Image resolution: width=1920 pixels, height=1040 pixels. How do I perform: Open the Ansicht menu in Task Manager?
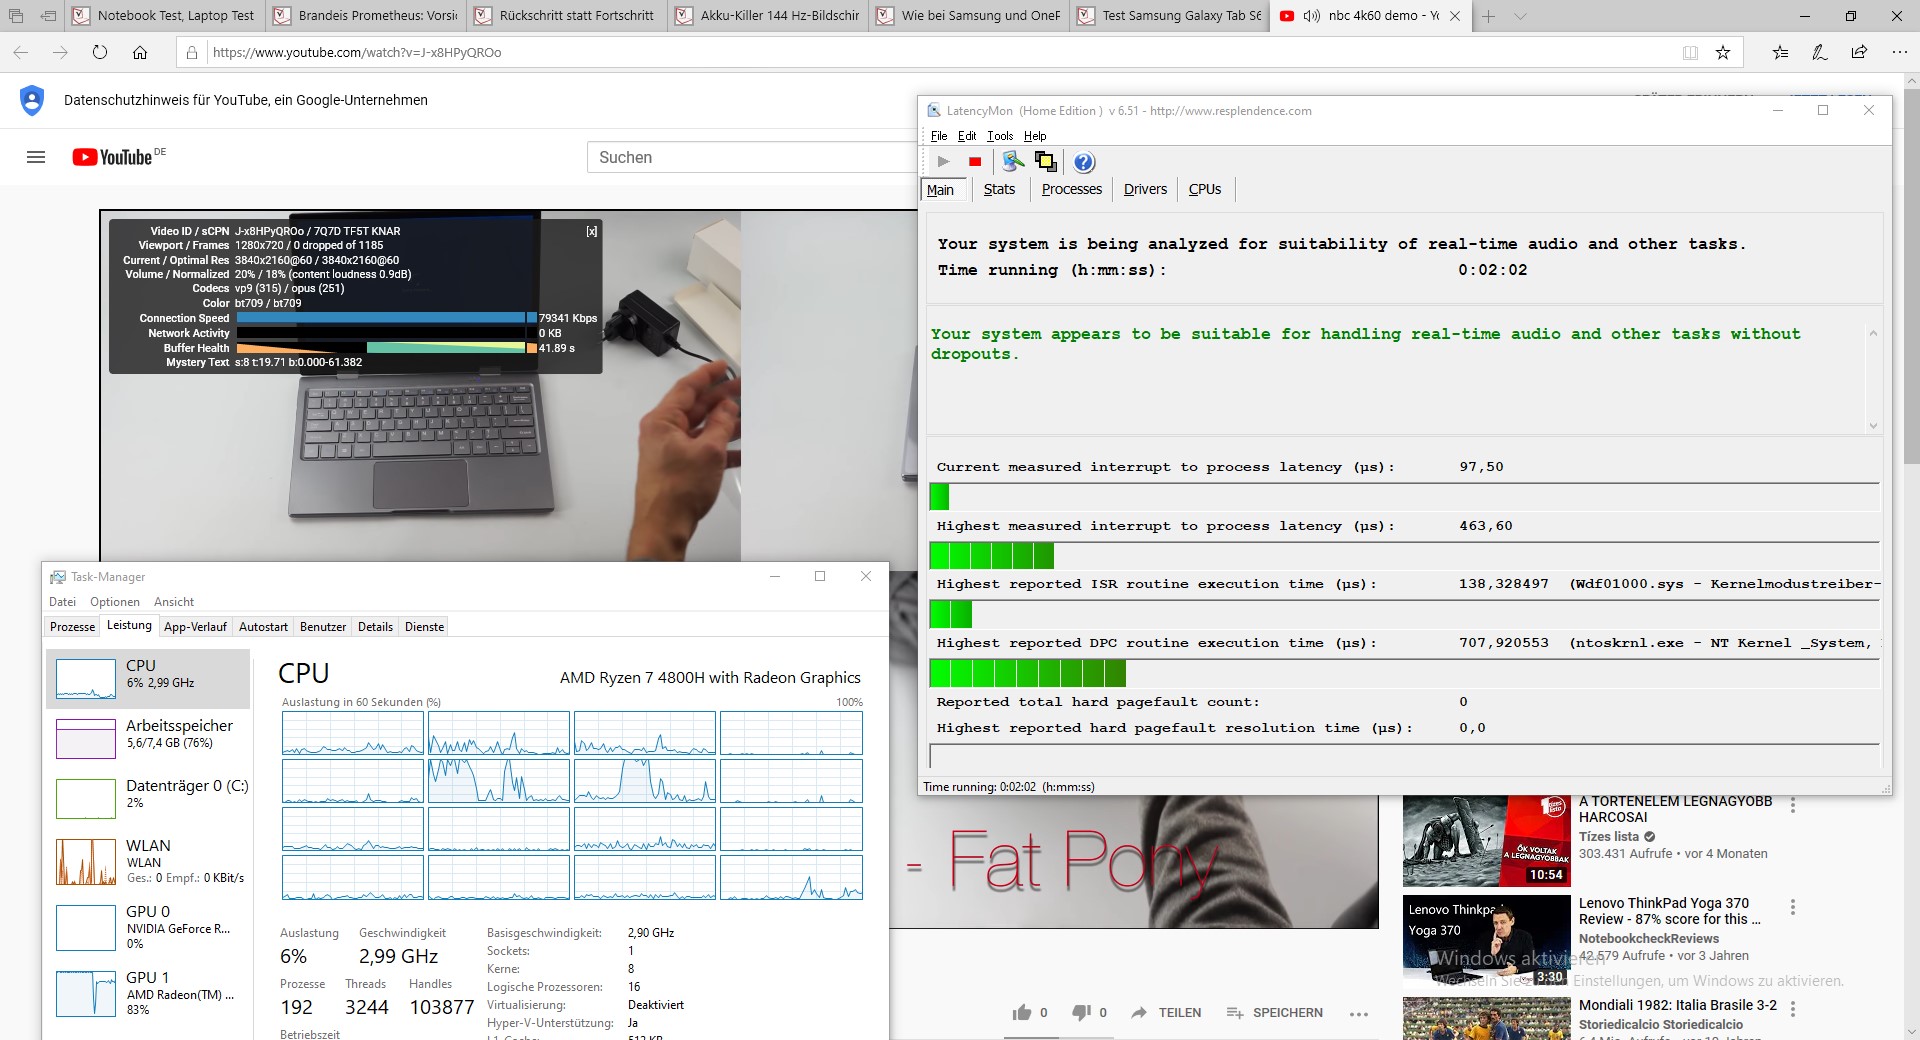click(x=174, y=602)
